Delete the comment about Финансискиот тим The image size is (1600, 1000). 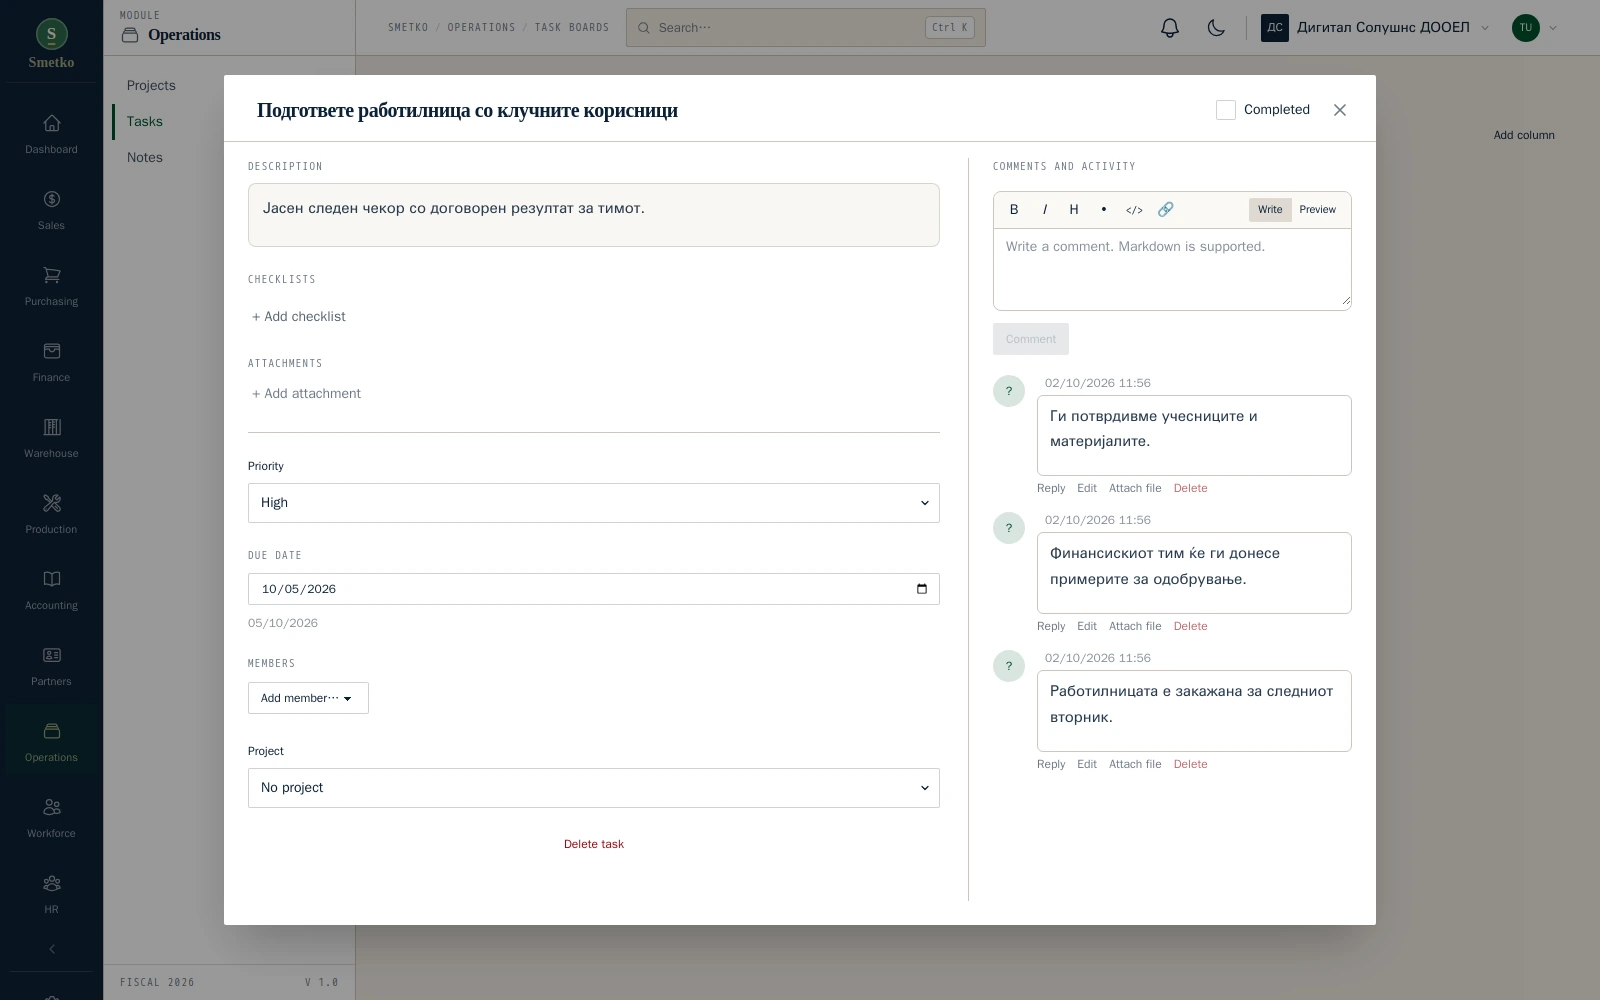pyautogui.click(x=1190, y=626)
